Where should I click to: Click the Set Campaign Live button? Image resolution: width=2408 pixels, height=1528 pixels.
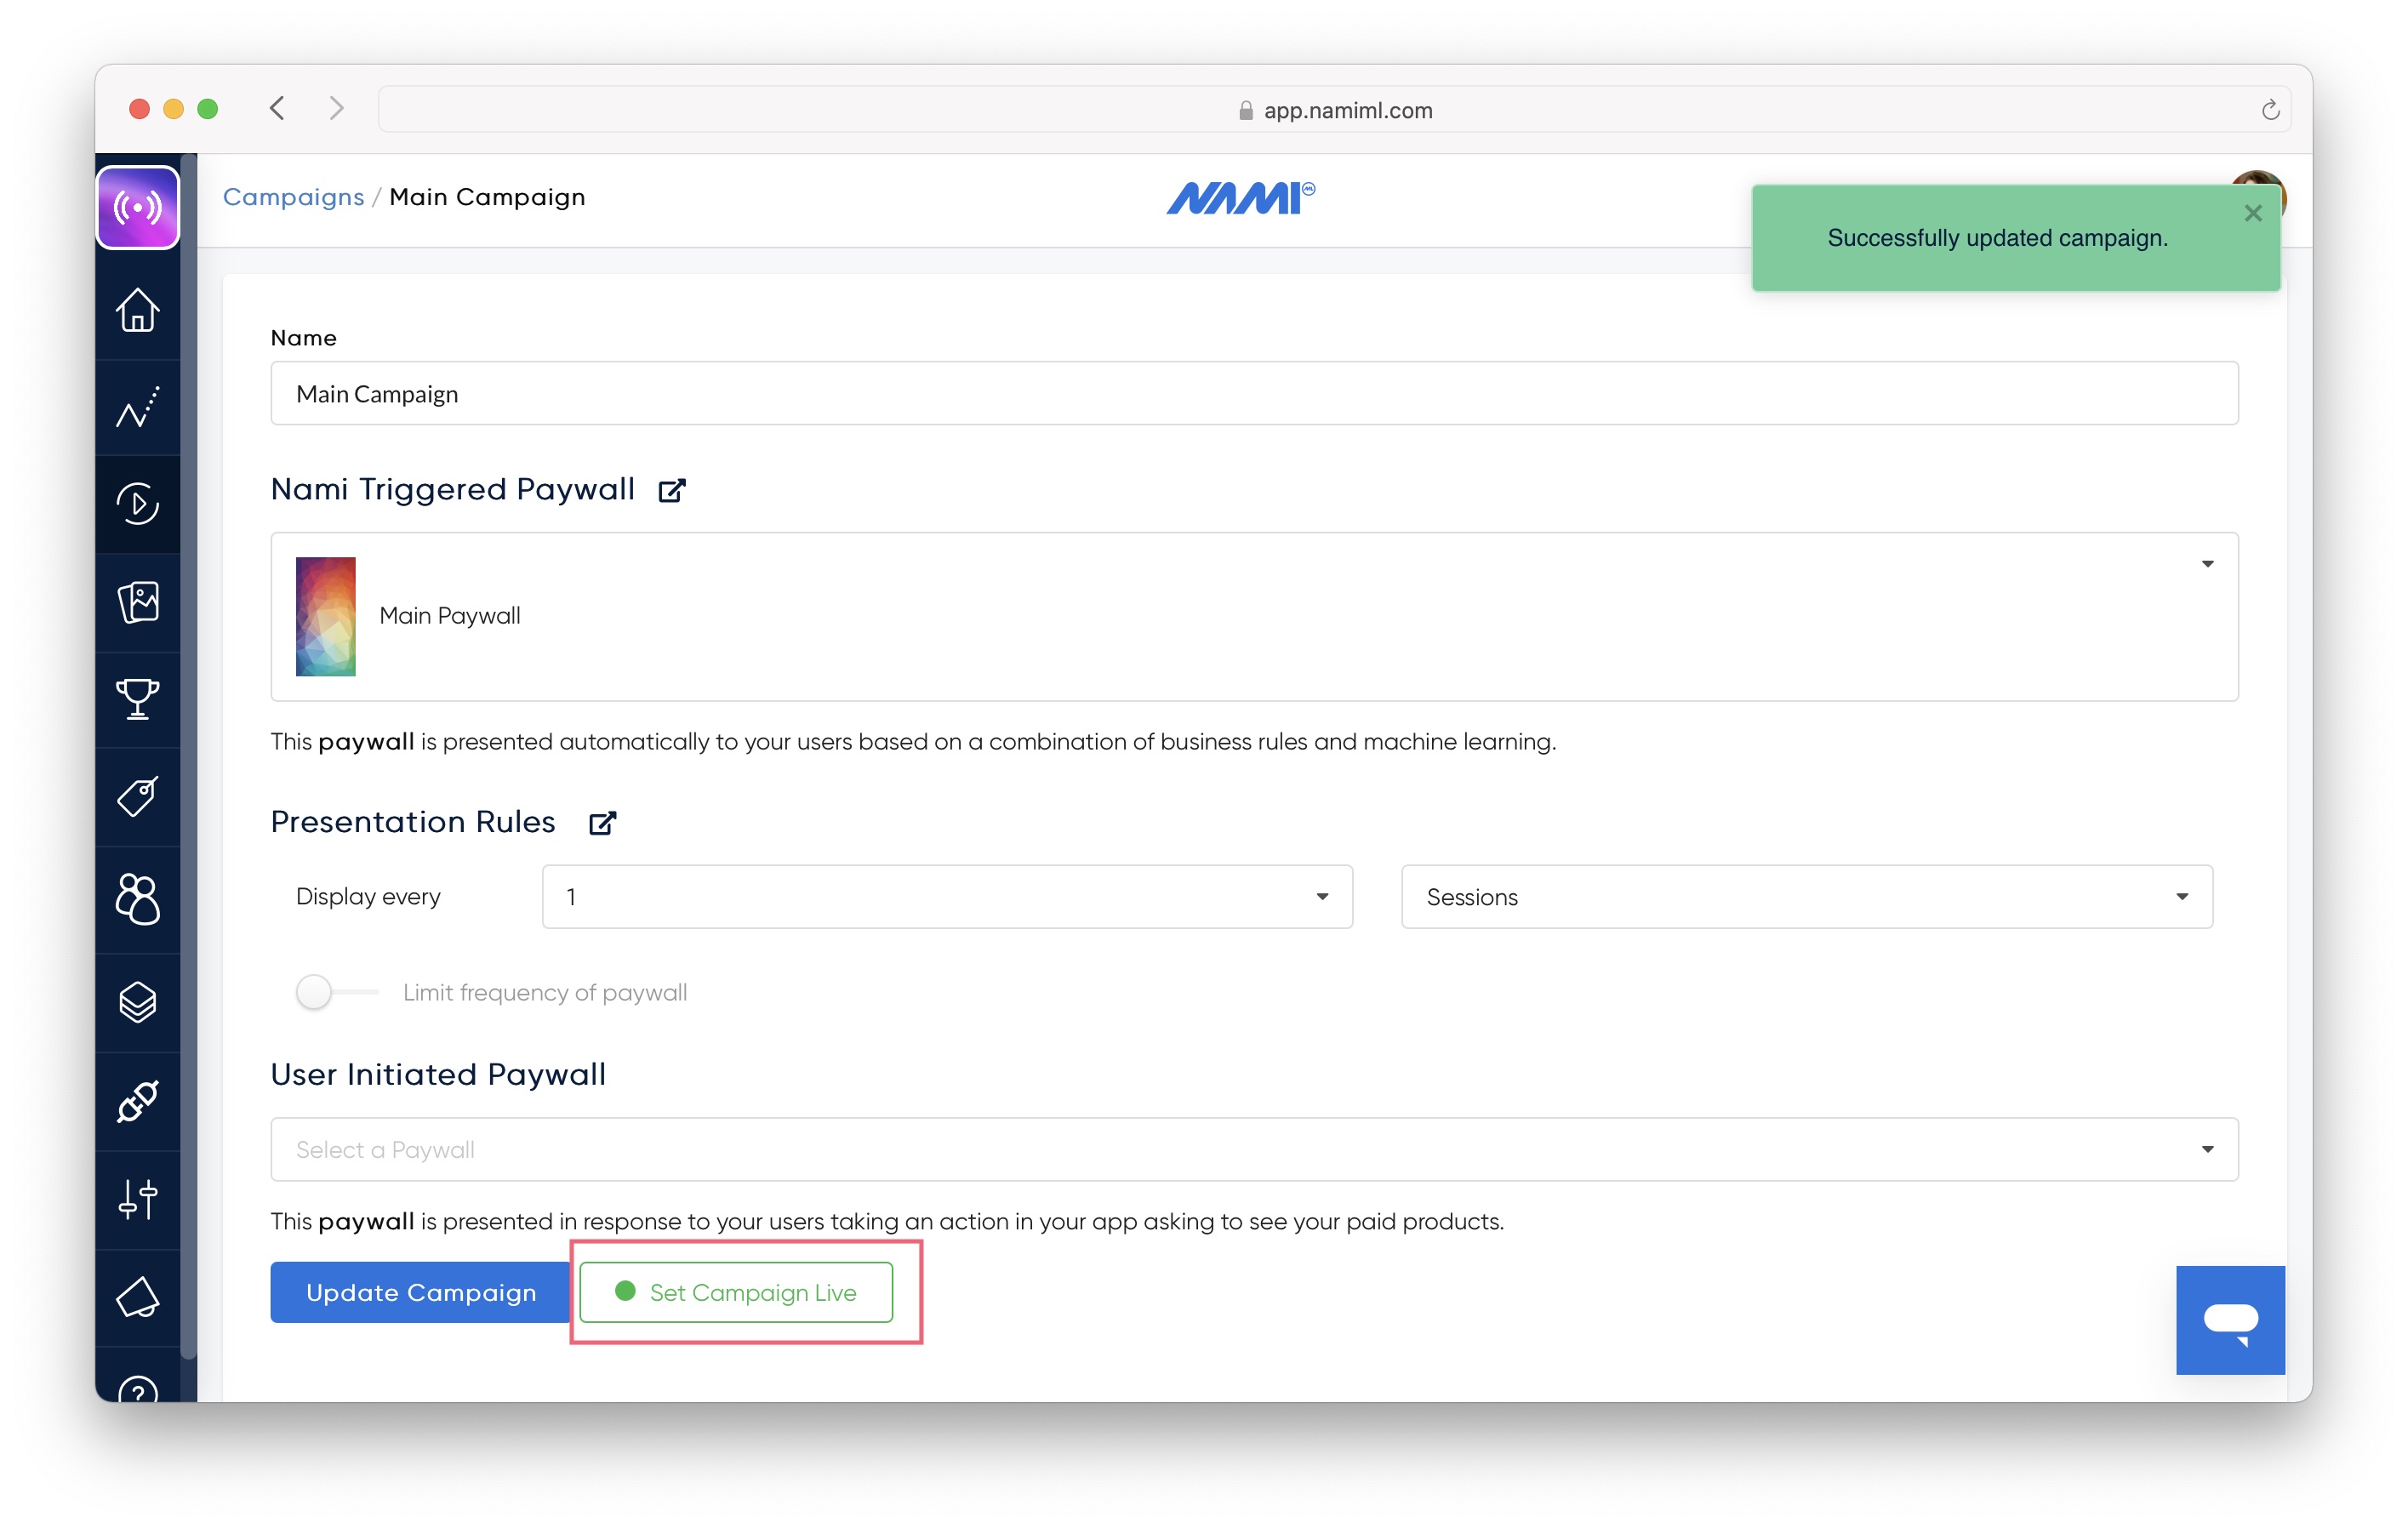pyautogui.click(x=736, y=1292)
